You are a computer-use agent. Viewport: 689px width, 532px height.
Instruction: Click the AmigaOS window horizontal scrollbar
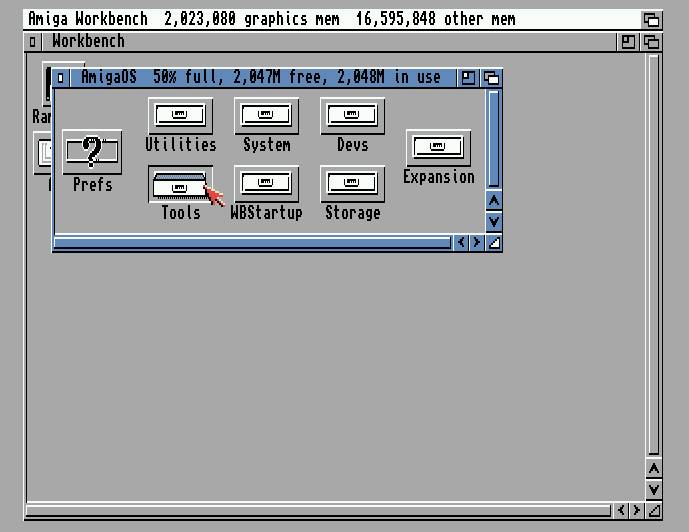pyautogui.click(x=250, y=242)
